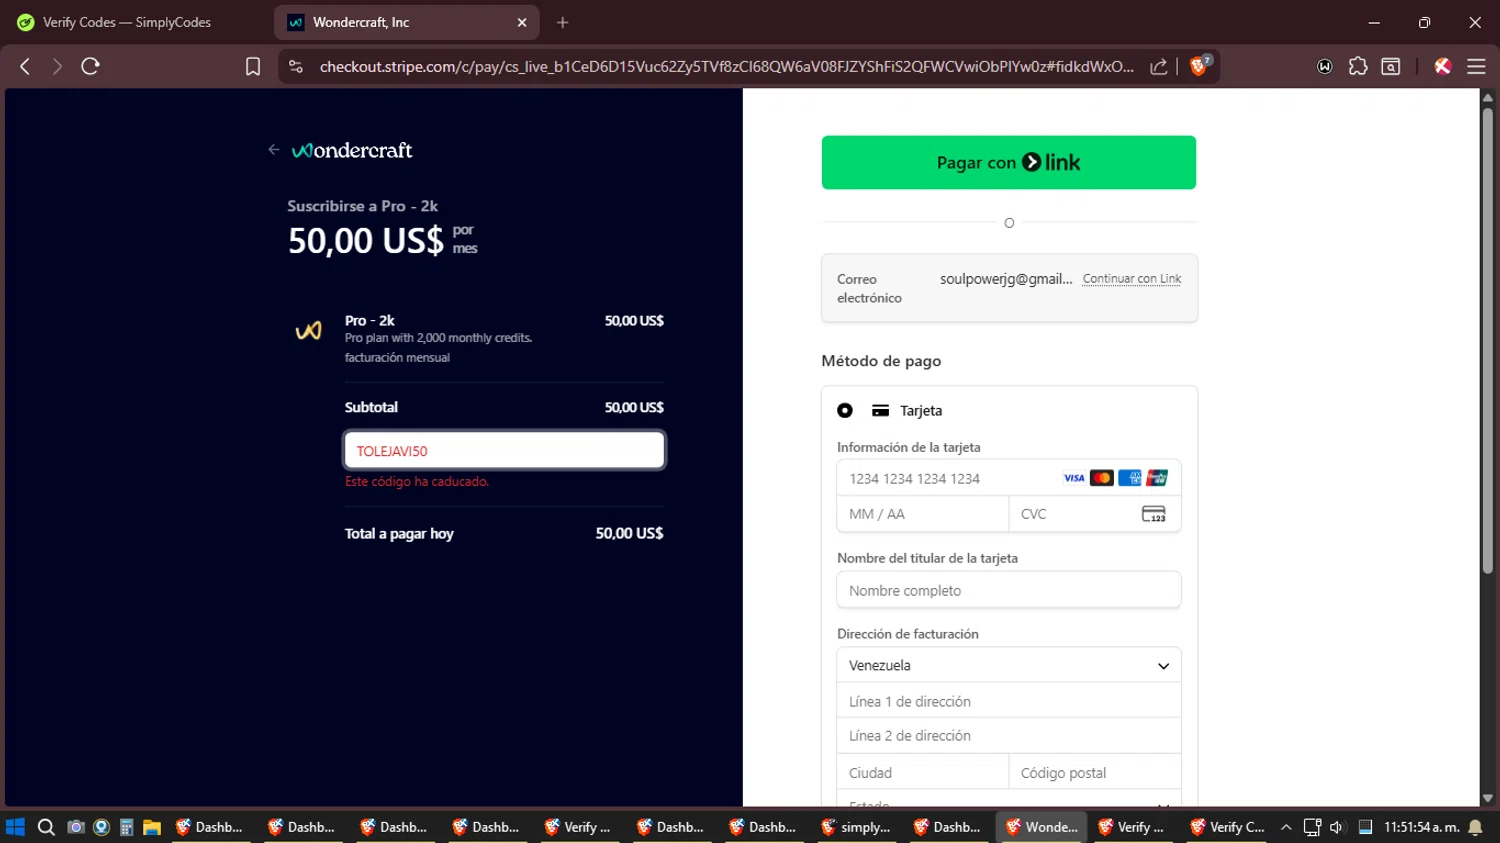Open the browser hamburger menu
1500x843 pixels.
pyautogui.click(x=1476, y=66)
